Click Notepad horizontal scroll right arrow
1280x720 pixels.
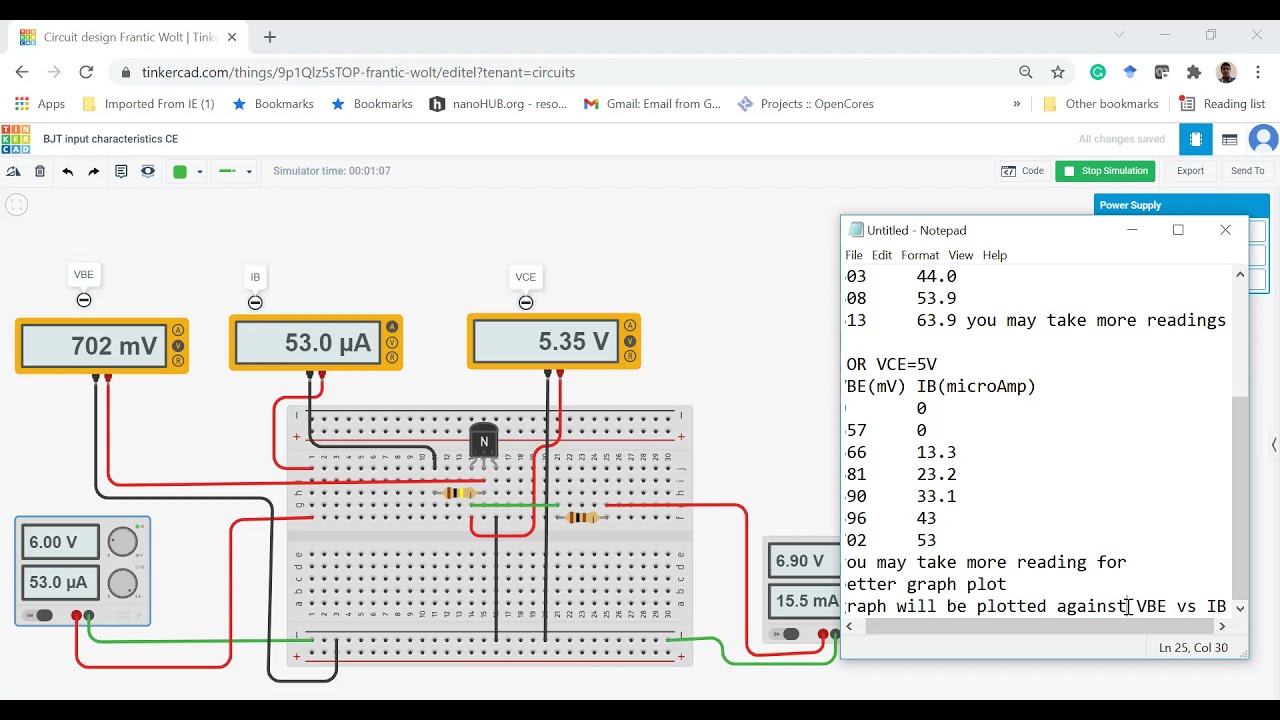[1221, 626]
